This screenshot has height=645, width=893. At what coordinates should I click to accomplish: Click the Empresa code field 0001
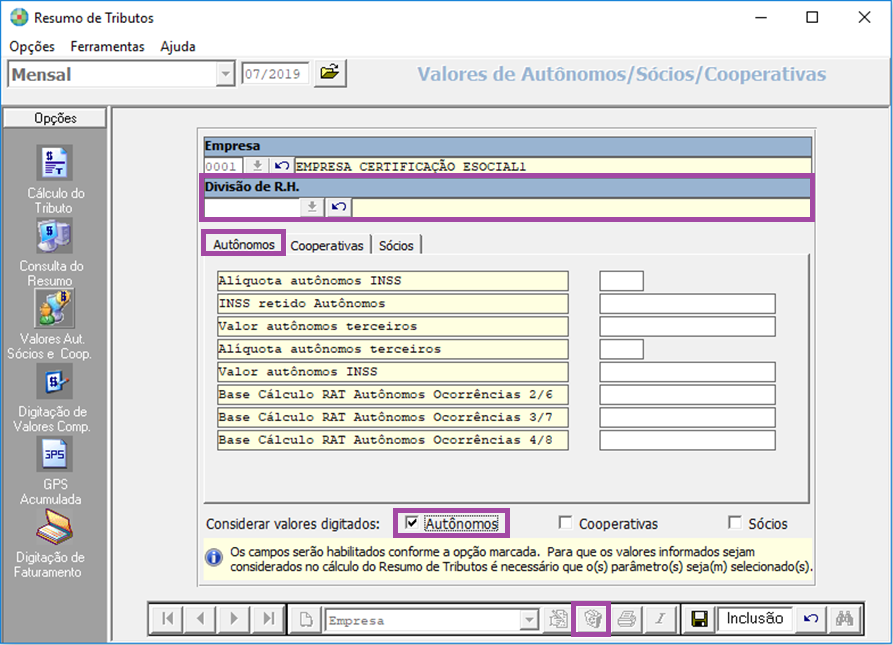223,166
